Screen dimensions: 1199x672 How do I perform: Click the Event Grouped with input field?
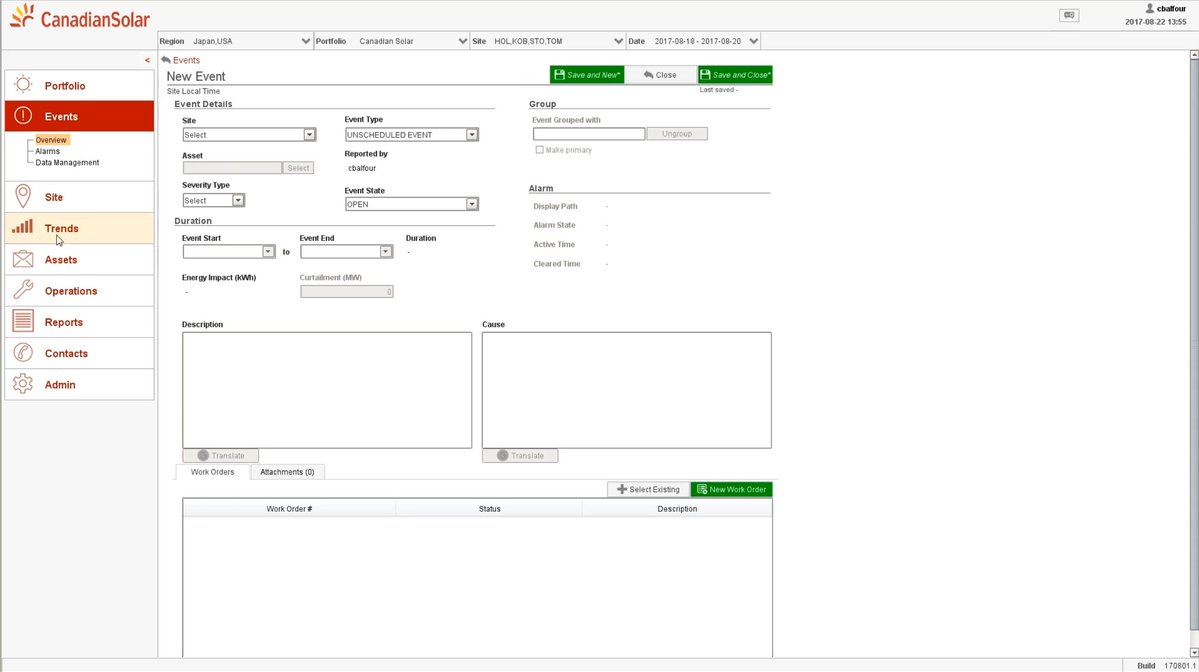(x=589, y=134)
